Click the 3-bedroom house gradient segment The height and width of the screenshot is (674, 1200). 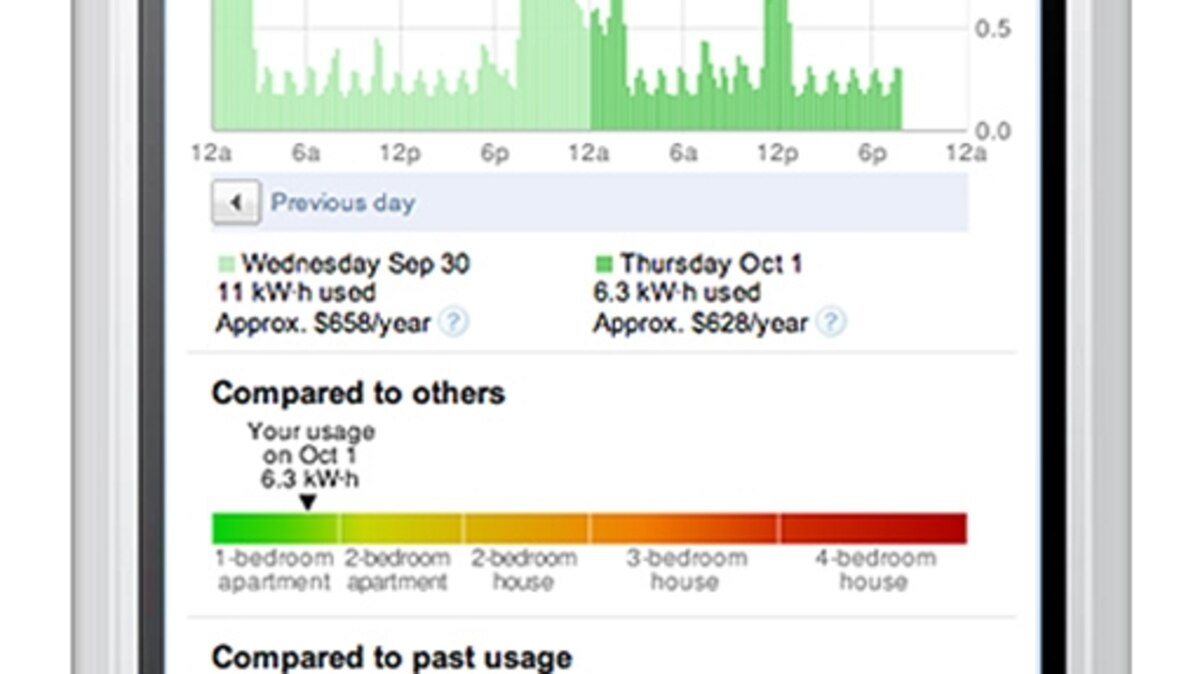(685, 524)
